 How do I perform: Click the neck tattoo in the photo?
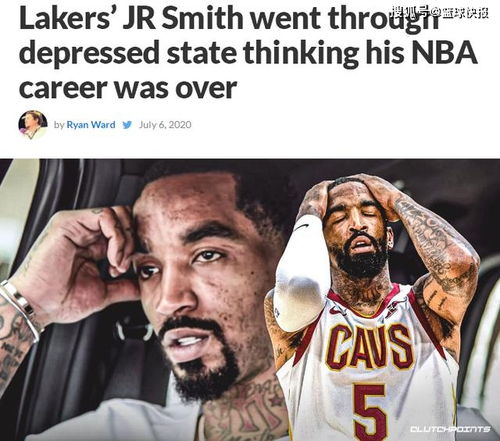pos(245,412)
